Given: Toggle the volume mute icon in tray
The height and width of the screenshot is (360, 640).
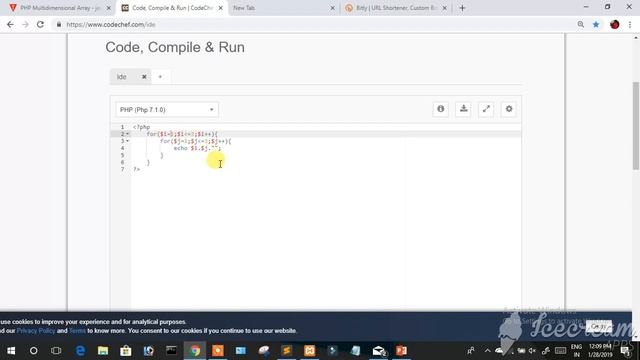Looking at the screenshot, I should tap(532, 351).
